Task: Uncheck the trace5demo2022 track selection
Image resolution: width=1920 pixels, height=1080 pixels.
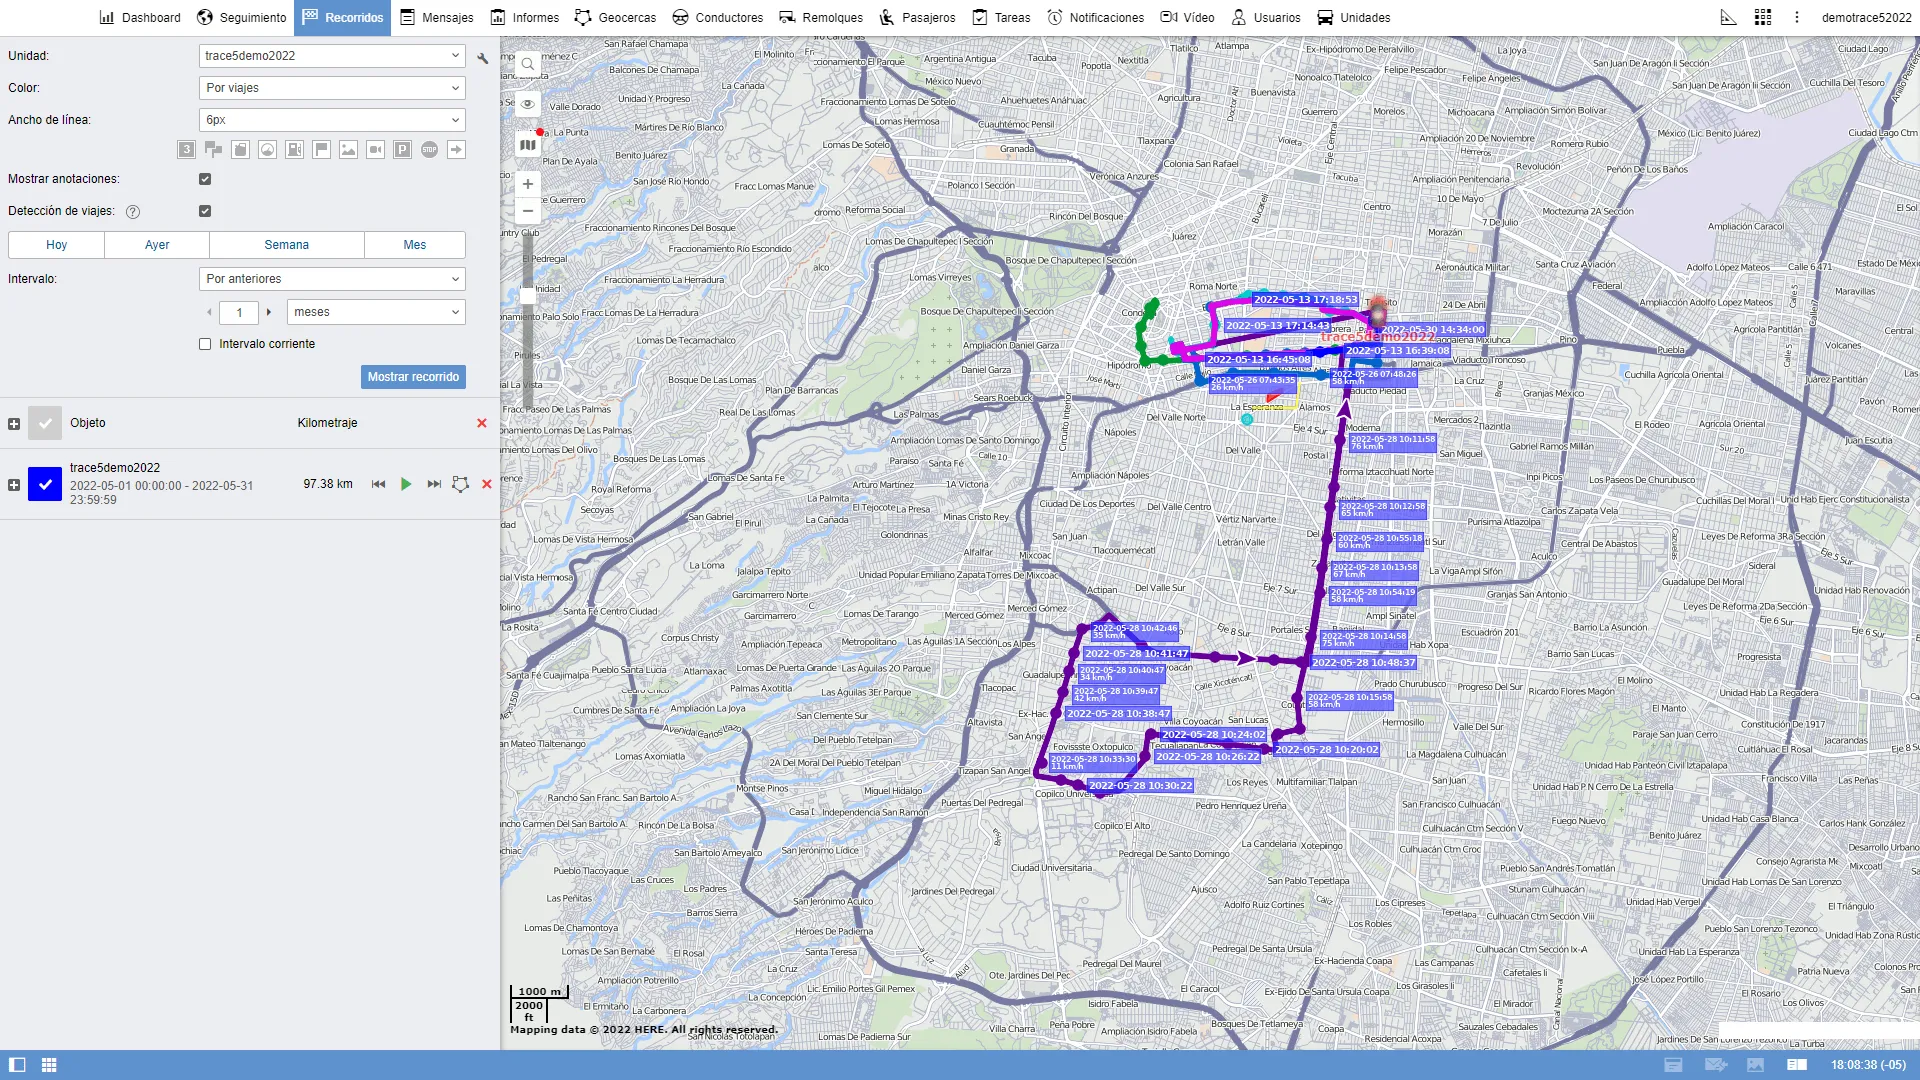Action: [45, 485]
